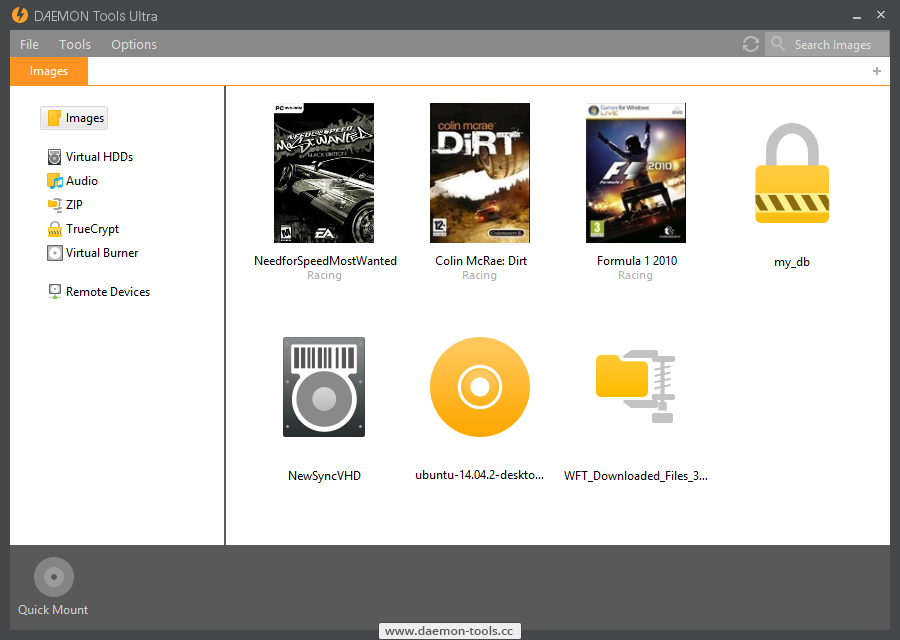The width and height of the screenshot is (900, 640).
Task: Click the TrueCrypt padlock sidebar icon
Action: (55, 229)
